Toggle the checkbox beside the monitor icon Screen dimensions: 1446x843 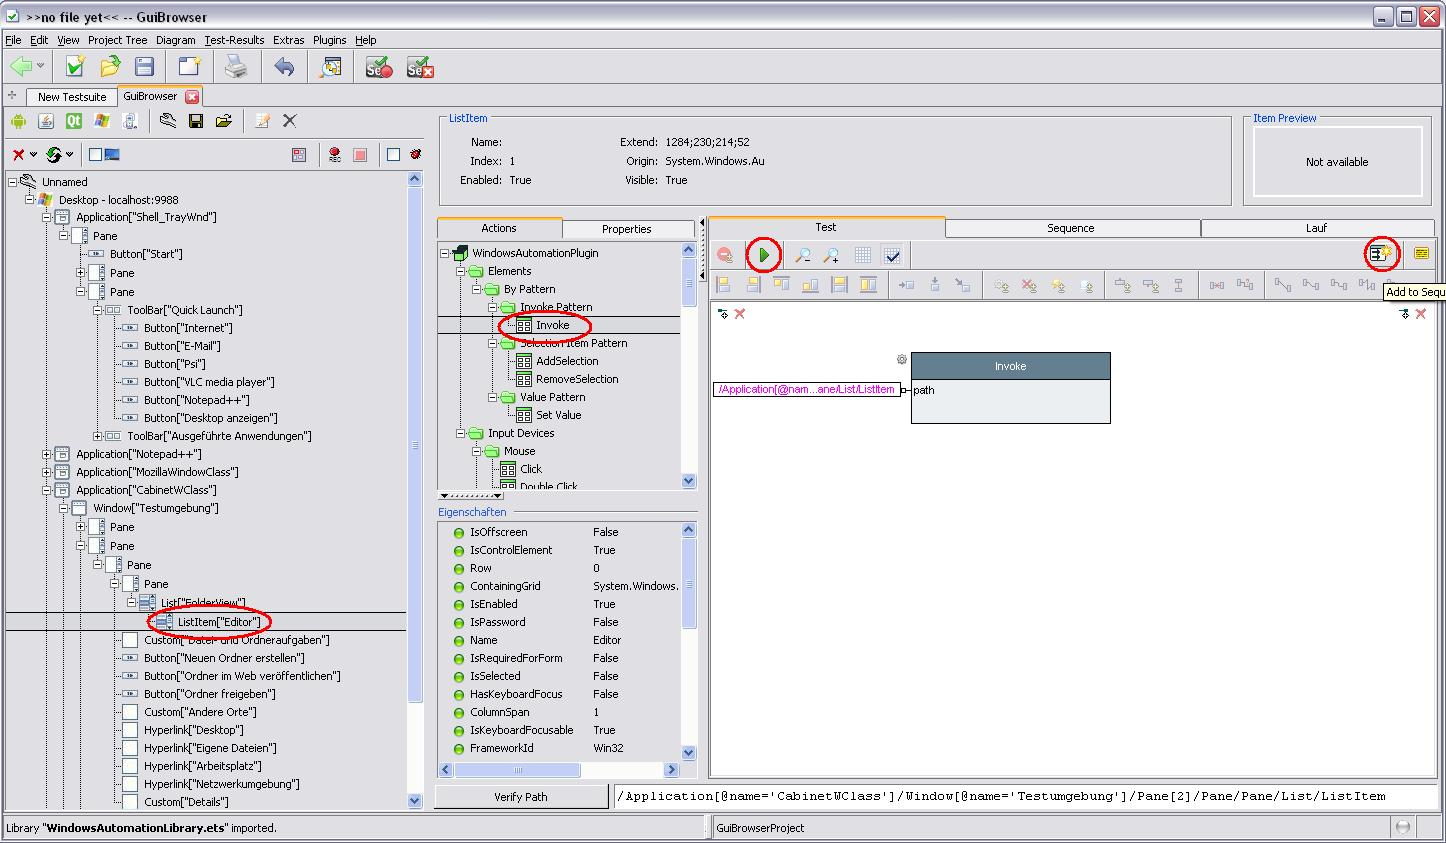pyautogui.click(x=95, y=154)
